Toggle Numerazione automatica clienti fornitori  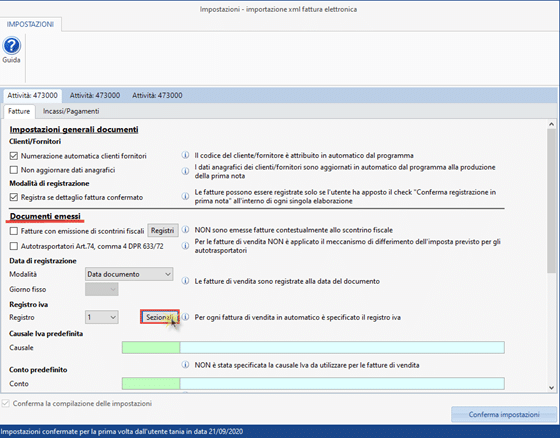click(14, 156)
